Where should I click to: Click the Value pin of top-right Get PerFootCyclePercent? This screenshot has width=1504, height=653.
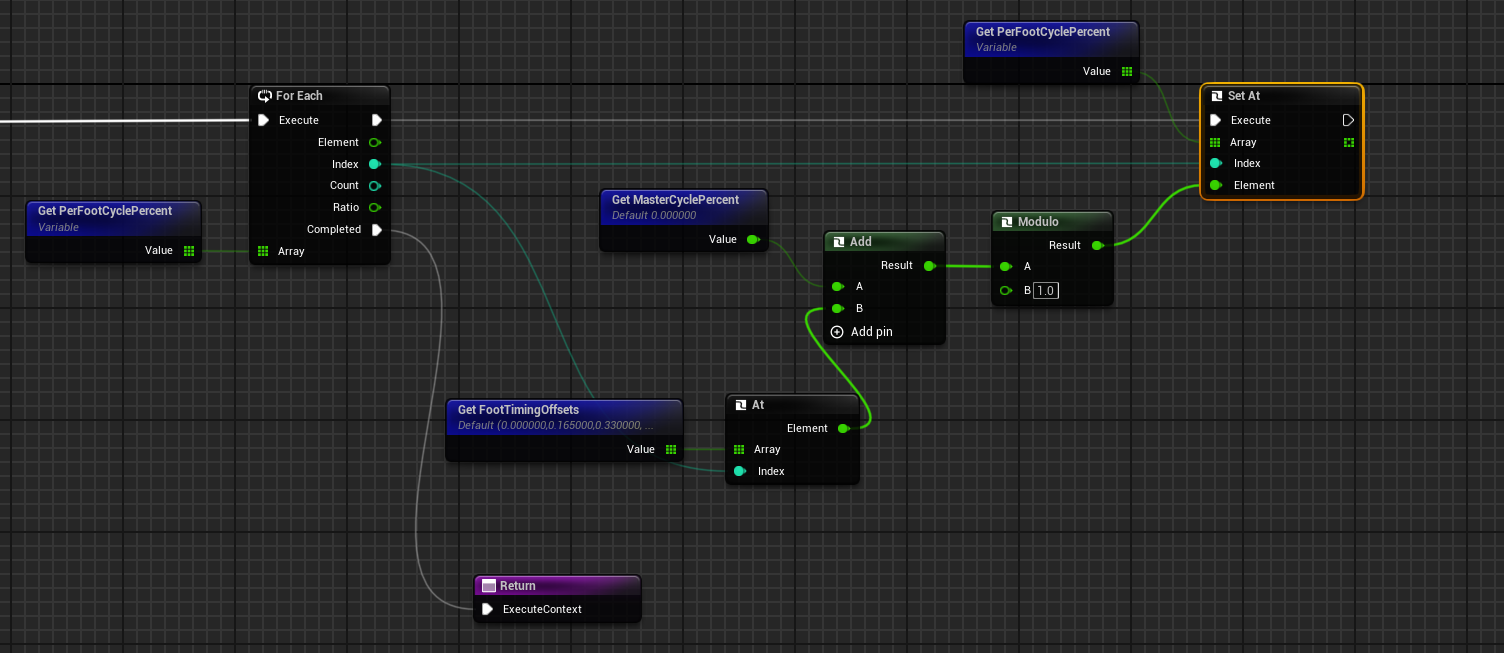pos(1127,71)
